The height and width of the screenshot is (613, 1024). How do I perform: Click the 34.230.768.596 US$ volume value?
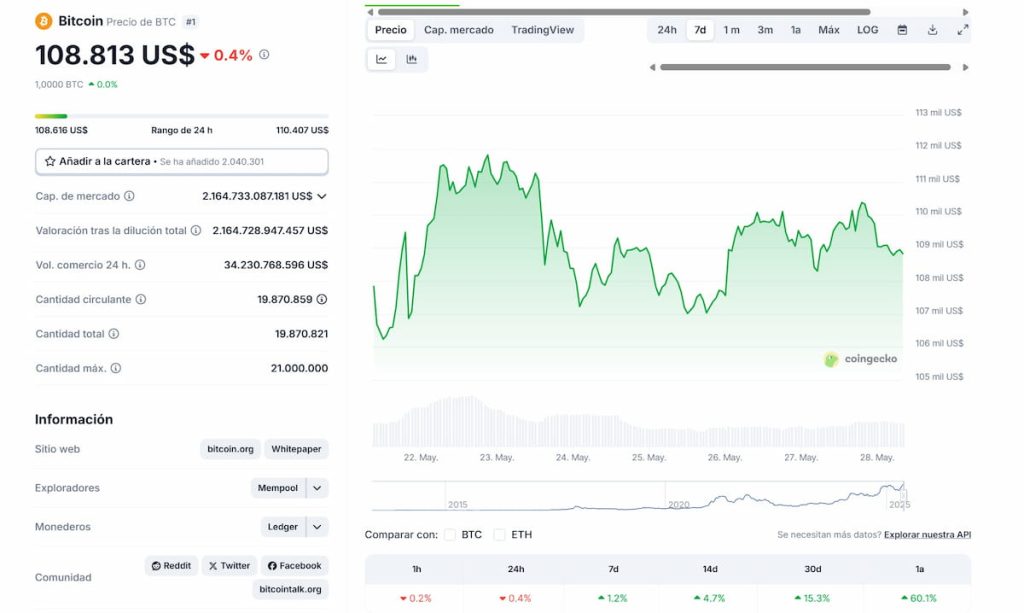tap(276, 265)
